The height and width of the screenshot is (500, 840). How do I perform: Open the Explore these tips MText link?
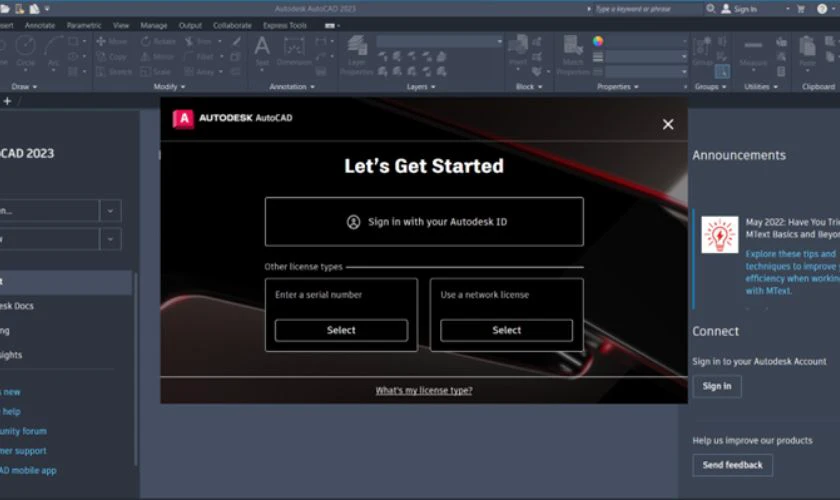coord(792,272)
